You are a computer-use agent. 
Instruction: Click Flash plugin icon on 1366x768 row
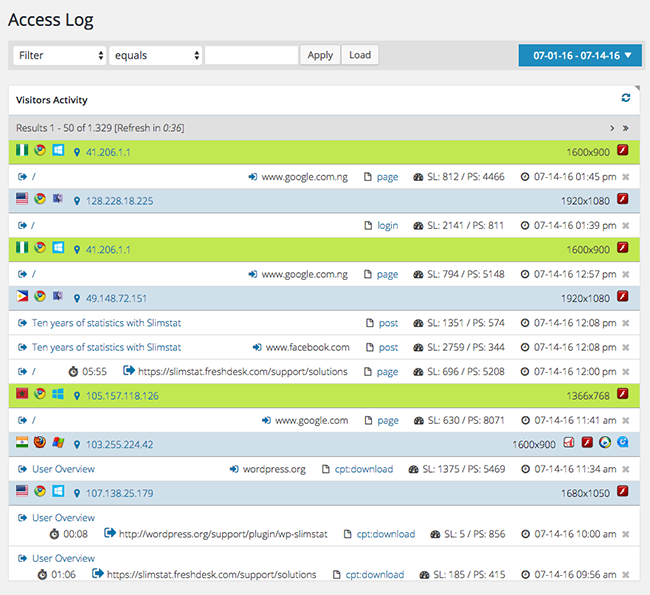(x=623, y=393)
